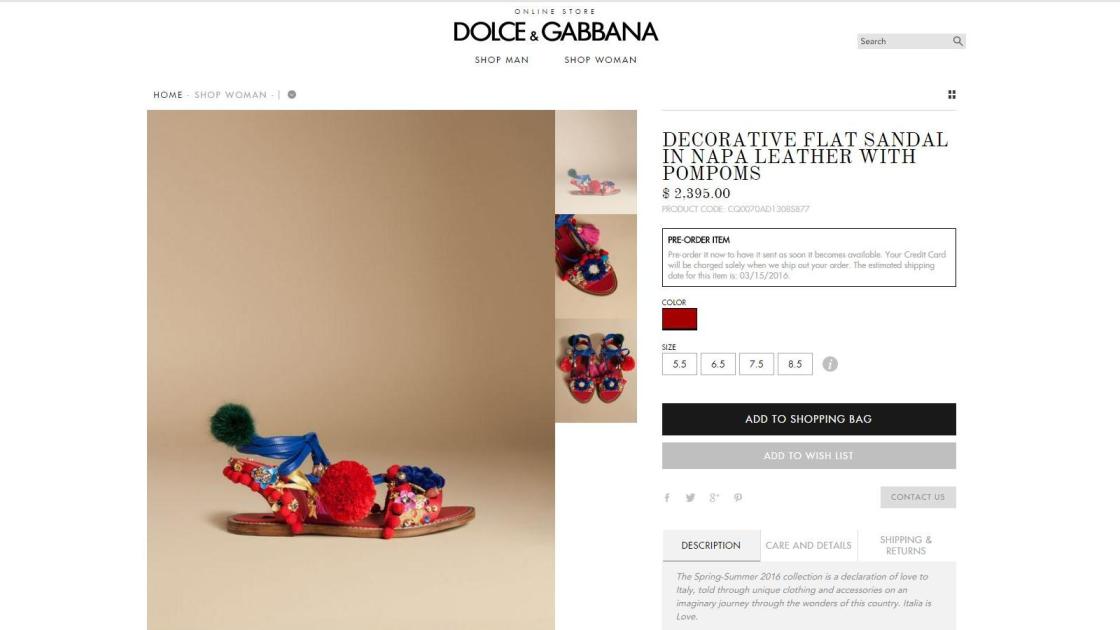
Task: Share product on Google Plus
Action: click(x=714, y=498)
